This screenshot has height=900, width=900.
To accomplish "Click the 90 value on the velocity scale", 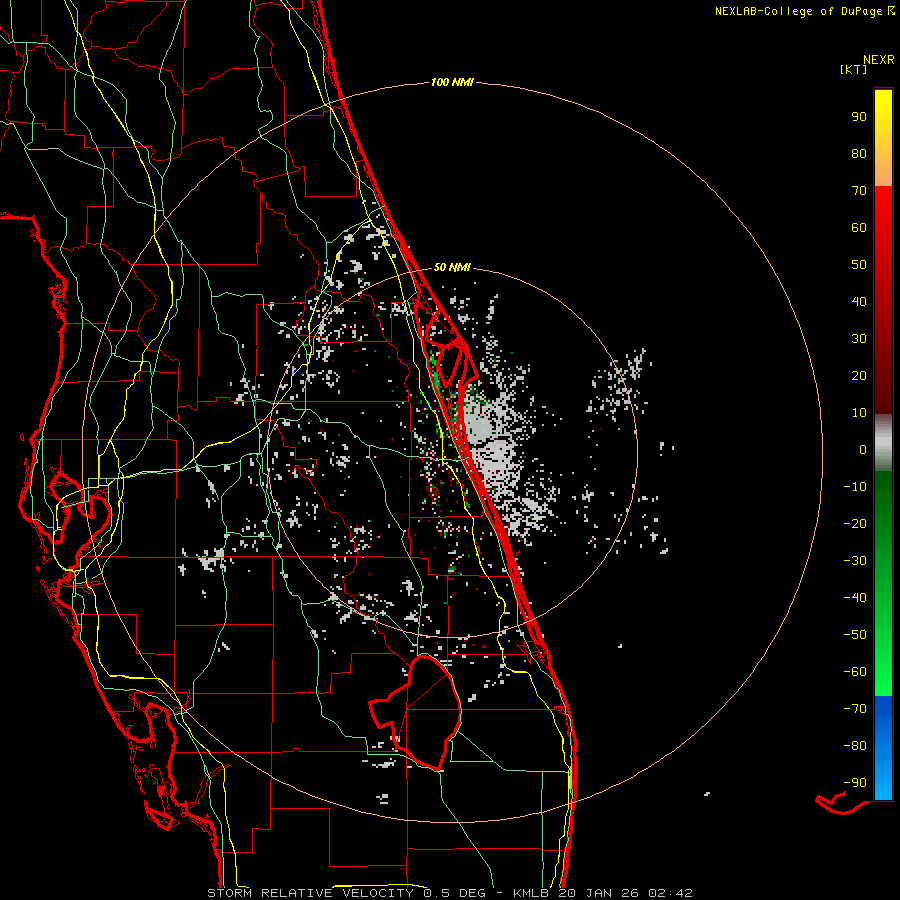I will pos(859,117).
